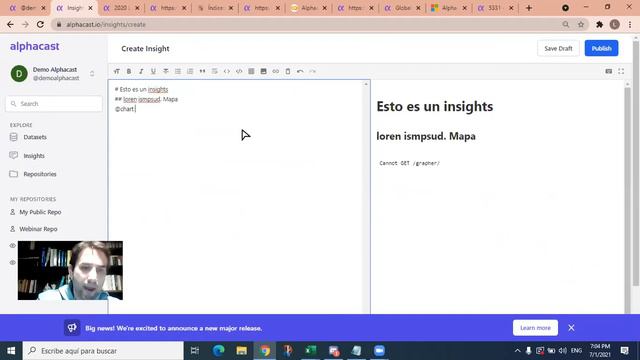This screenshot has height=360, width=640.
Task: Click the editor pane scrollbar up arrow
Action: click(366, 84)
